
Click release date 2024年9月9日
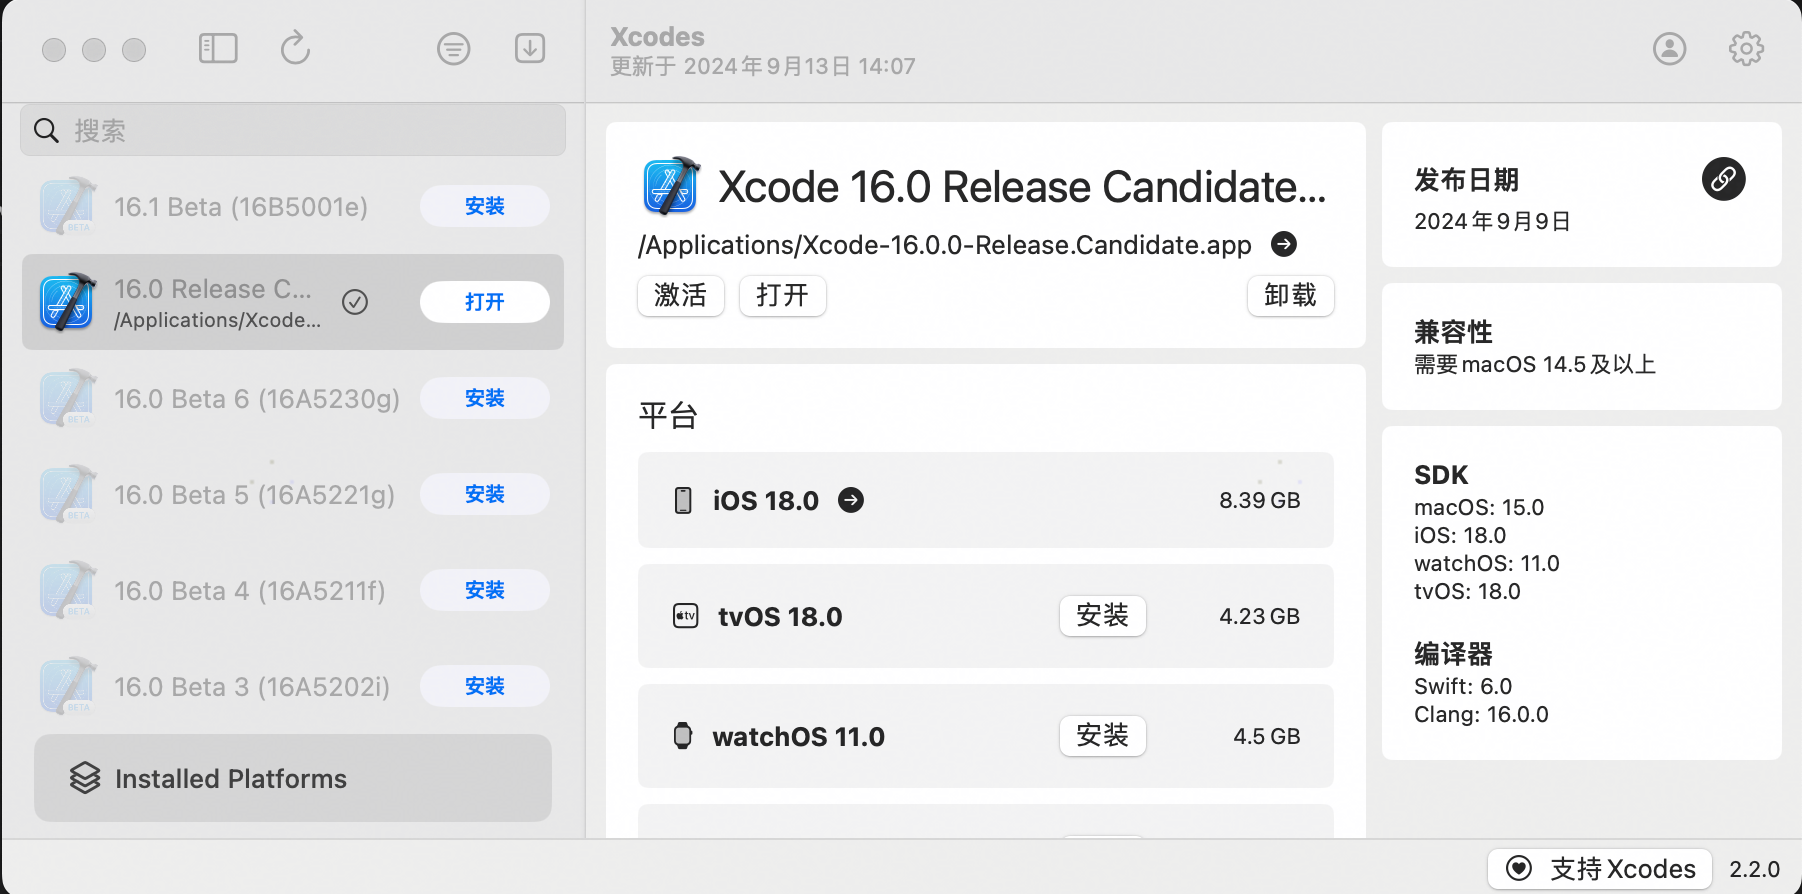(x=1492, y=221)
